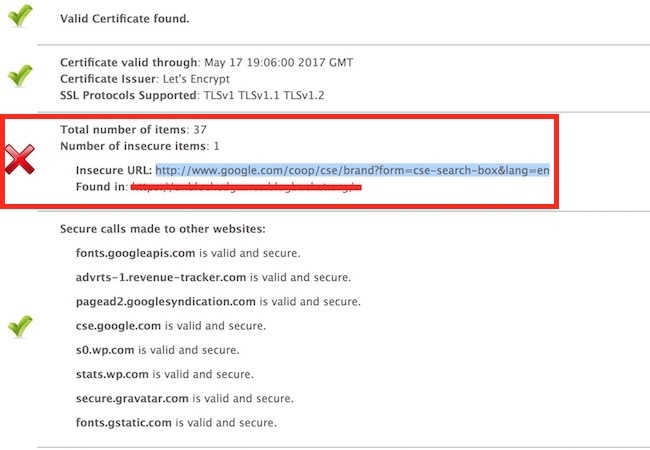Image resolution: width=650 pixels, height=450 pixels.
Task: Open the highlighted insecure Google URL
Action: tap(352, 170)
